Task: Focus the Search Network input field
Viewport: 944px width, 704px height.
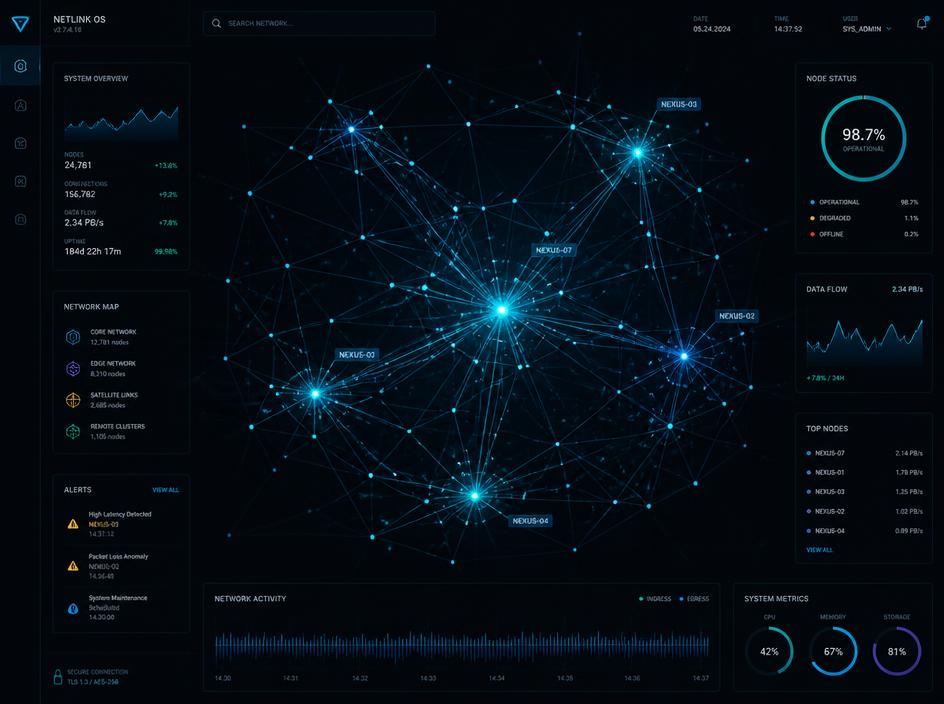Action: click(319, 23)
